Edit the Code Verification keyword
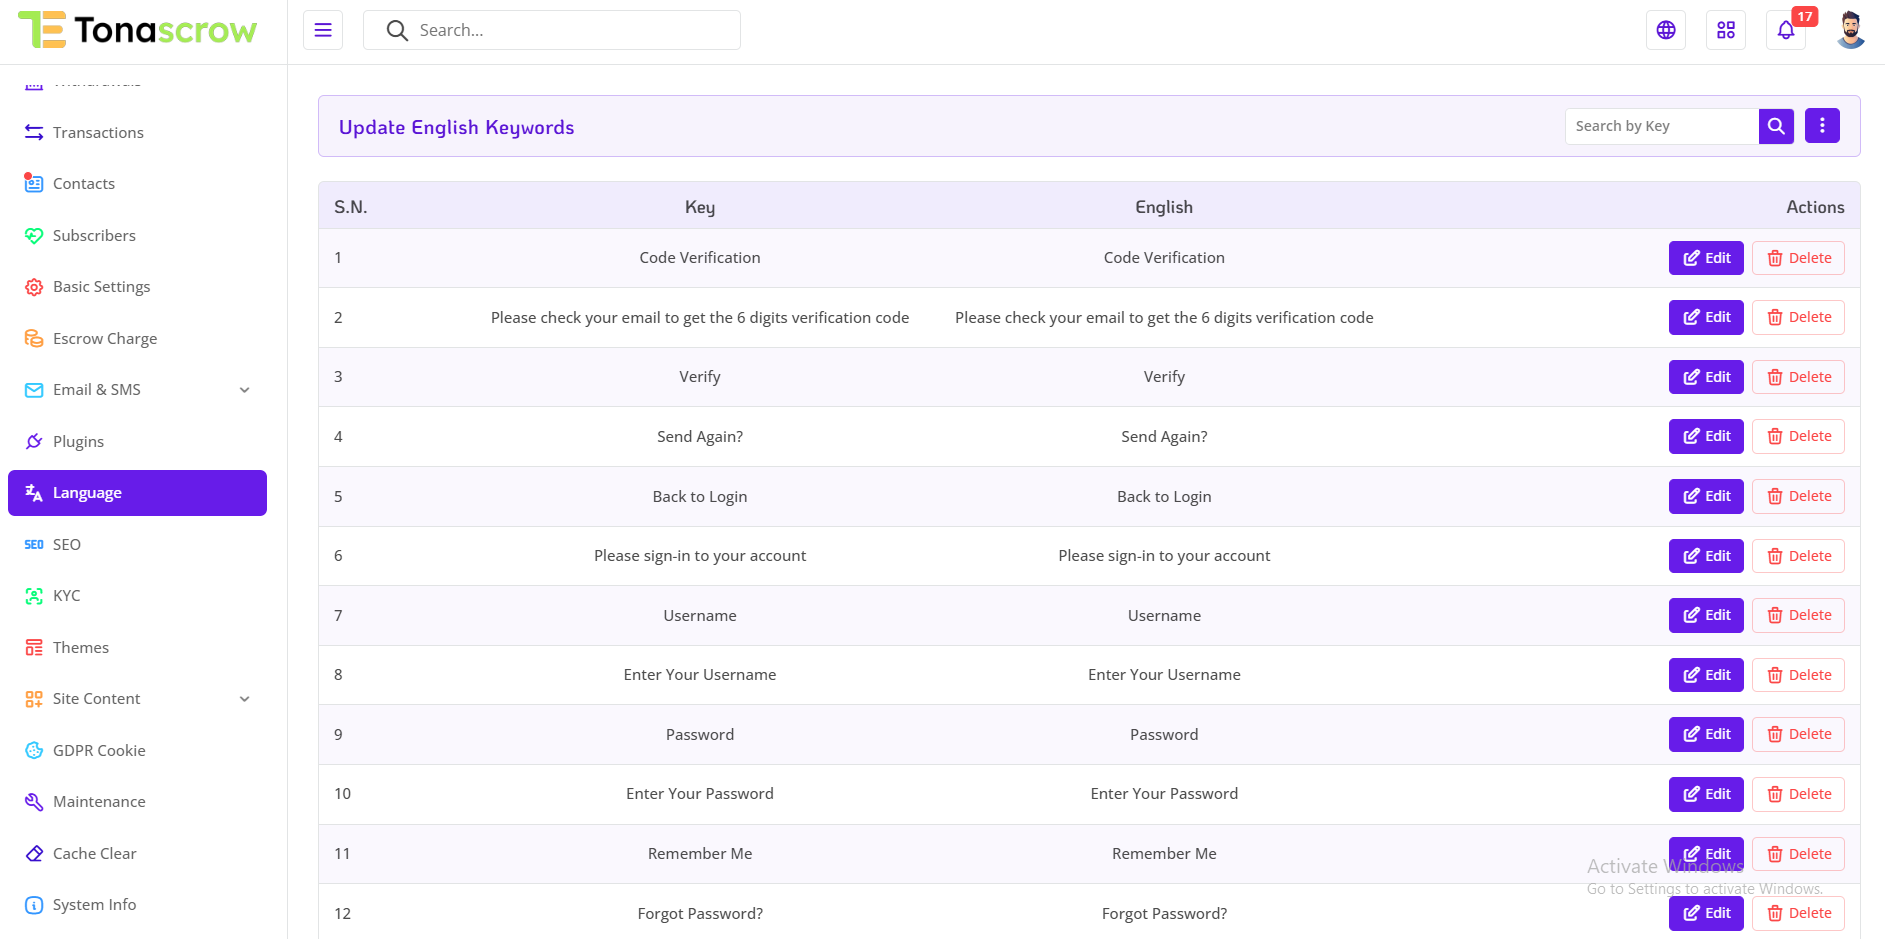This screenshot has width=1885, height=939. (x=1705, y=258)
